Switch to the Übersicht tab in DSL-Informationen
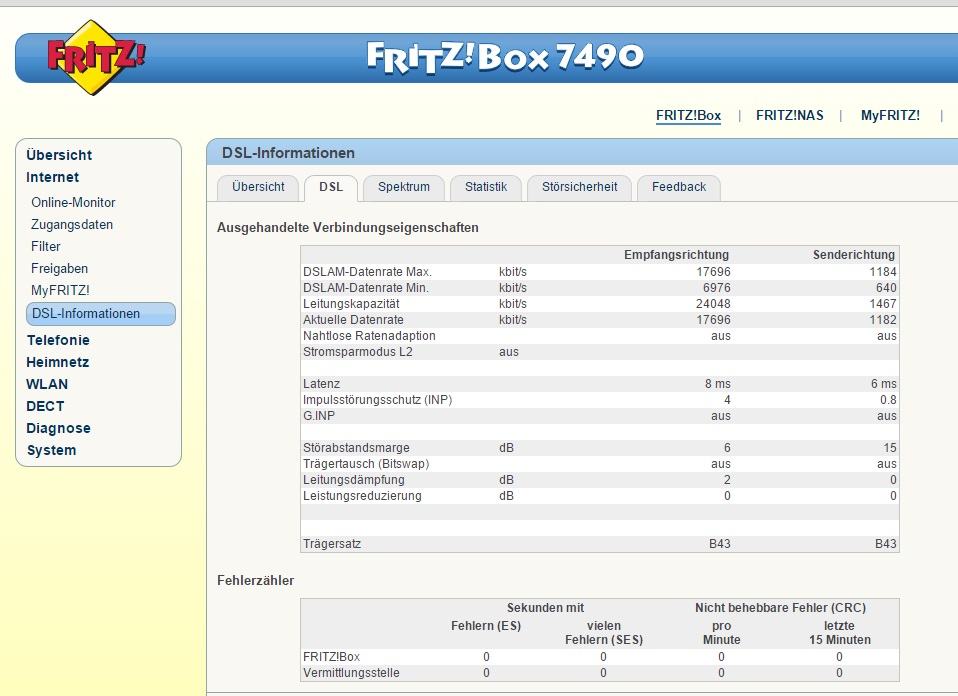 coord(258,188)
